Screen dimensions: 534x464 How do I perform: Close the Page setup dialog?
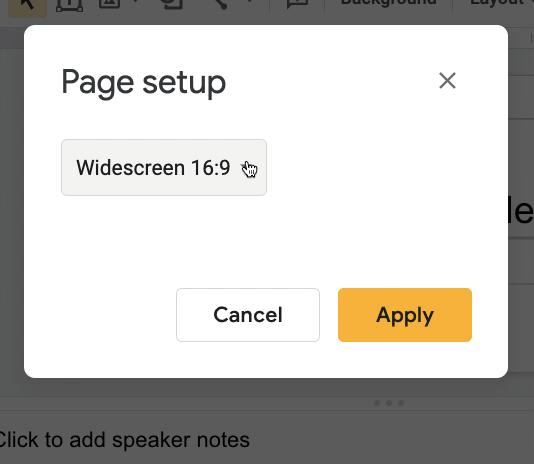447,81
